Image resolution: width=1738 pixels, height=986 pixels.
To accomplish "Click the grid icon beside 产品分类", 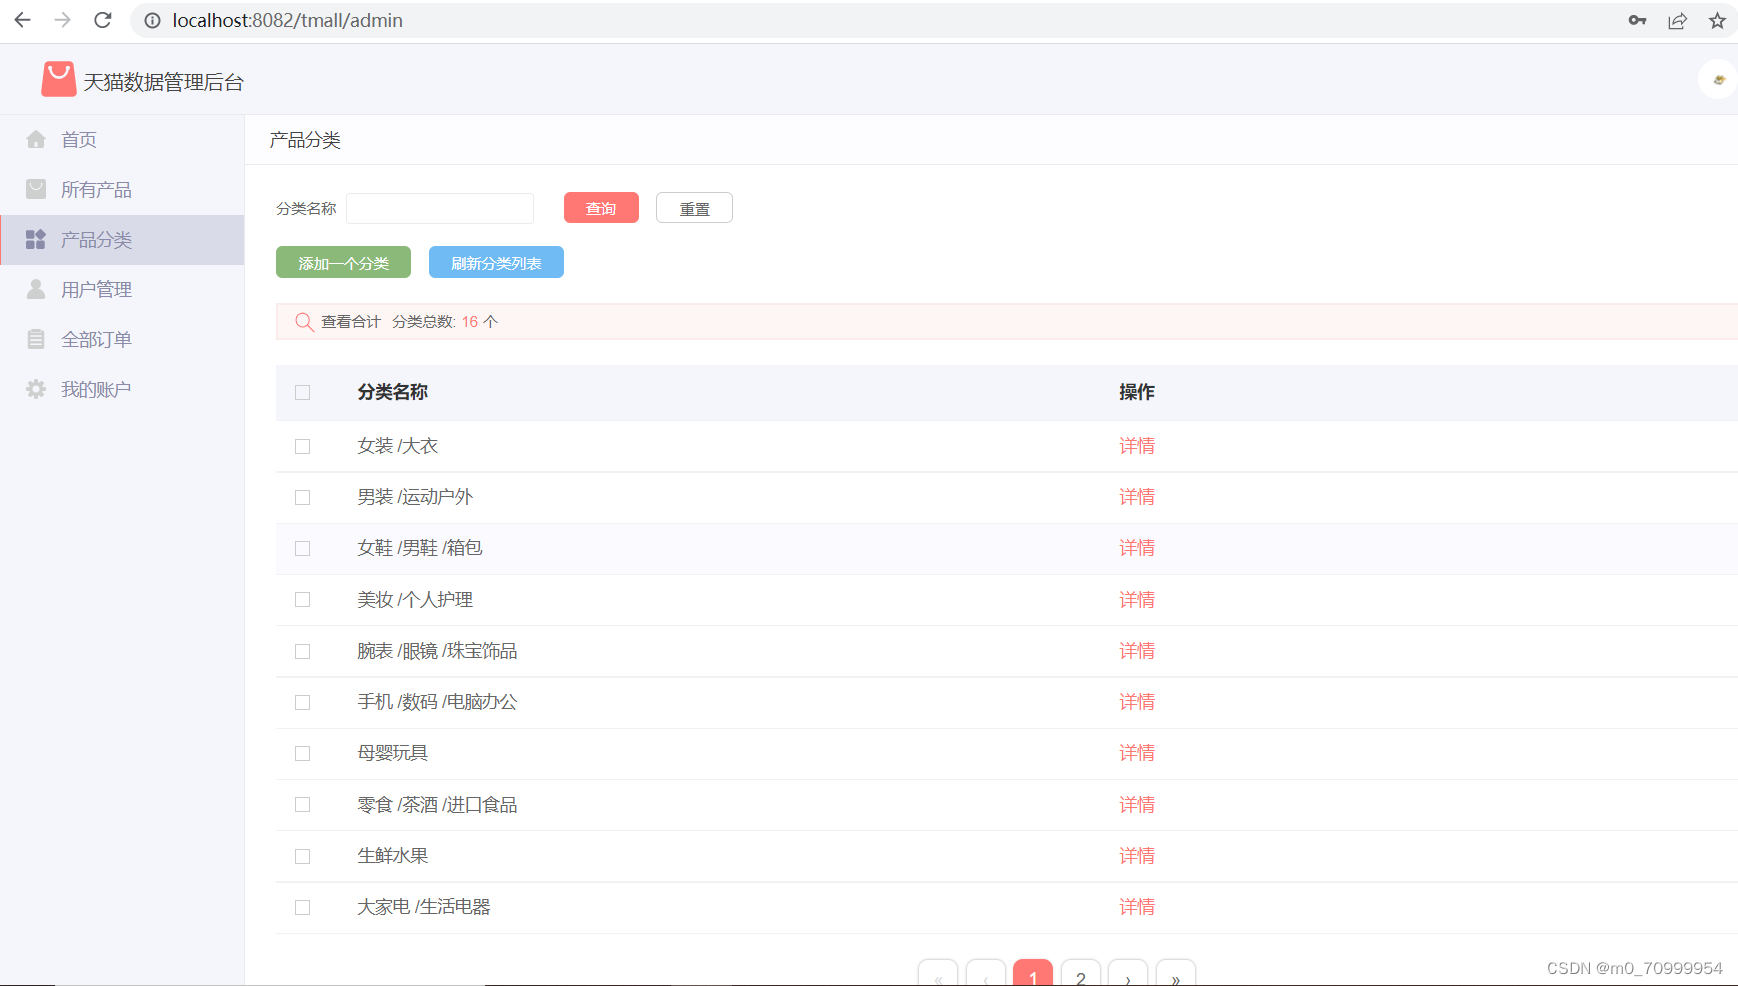I will click(36, 239).
